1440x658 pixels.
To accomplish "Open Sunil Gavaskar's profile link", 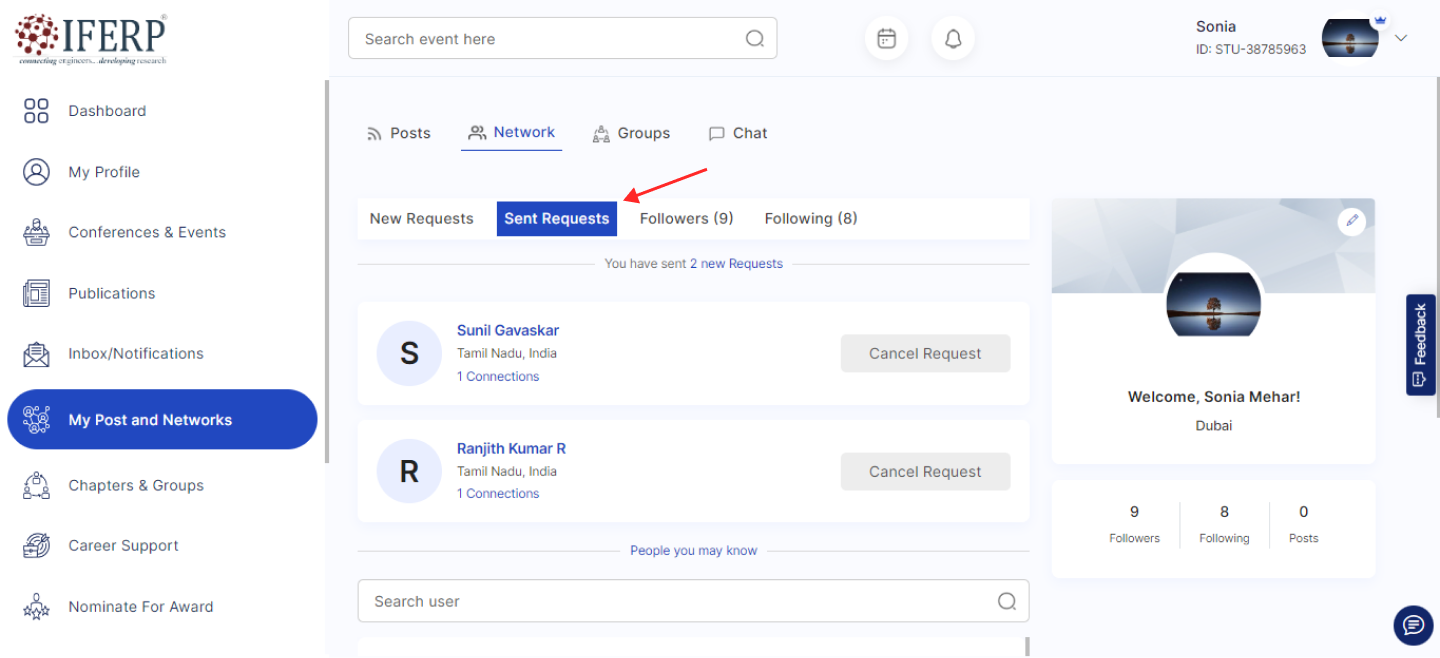I will point(508,330).
